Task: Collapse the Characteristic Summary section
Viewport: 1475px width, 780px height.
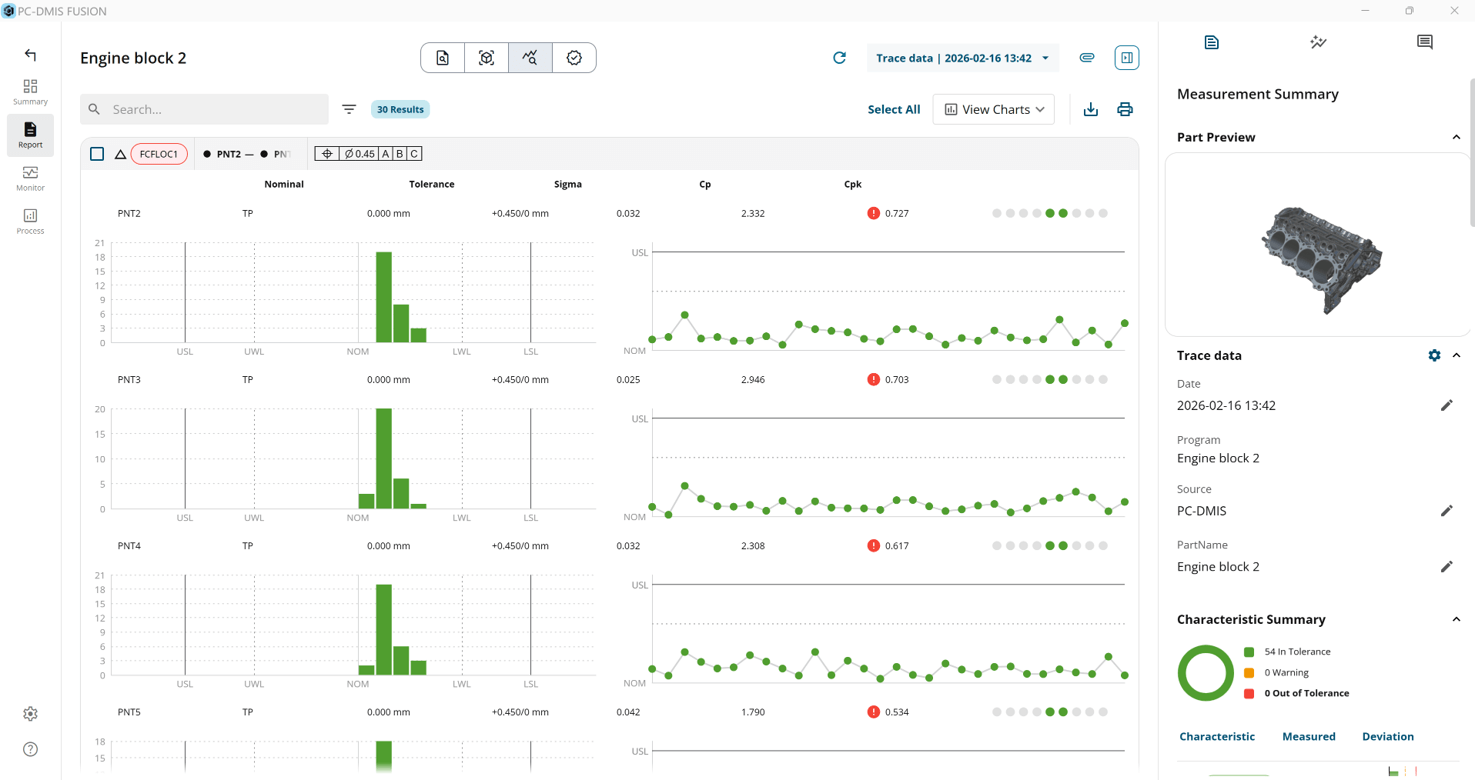Action: click(x=1456, y=619)
